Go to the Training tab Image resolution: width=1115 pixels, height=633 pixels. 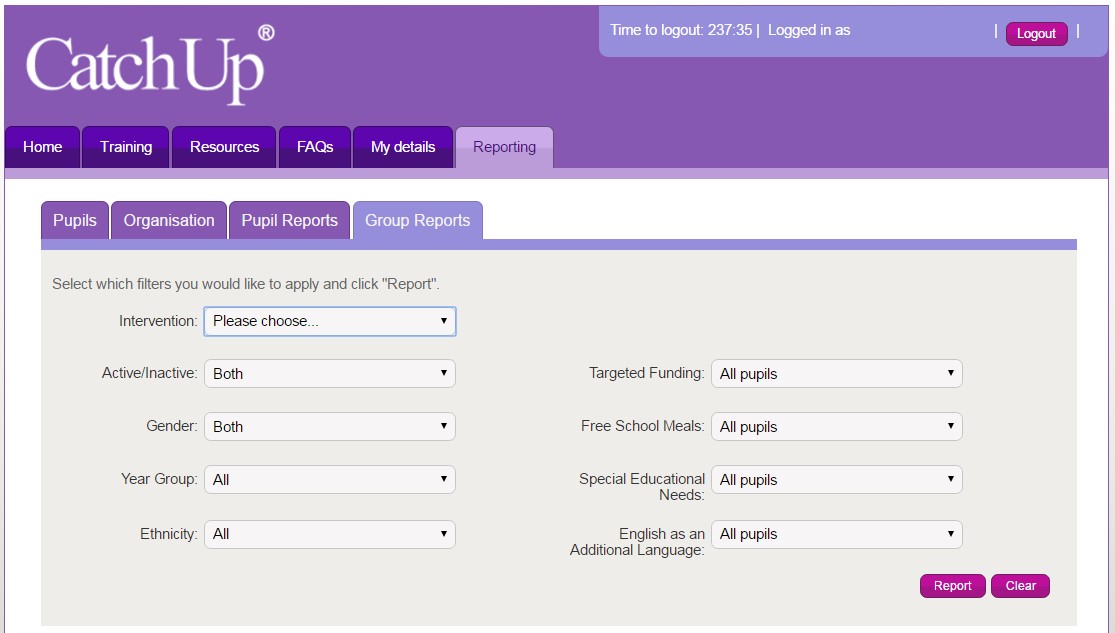(126, 147)
